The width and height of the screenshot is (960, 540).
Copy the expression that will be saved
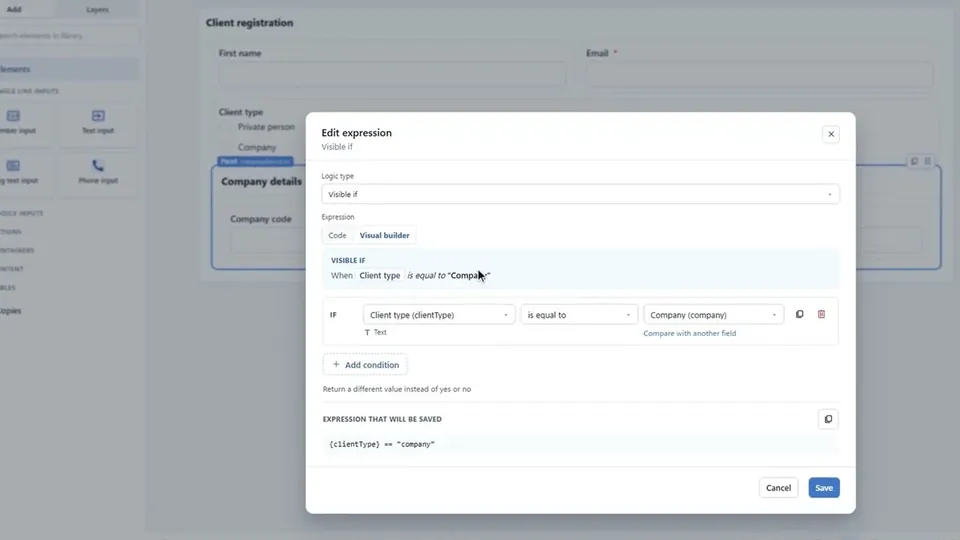pos(828,419)
